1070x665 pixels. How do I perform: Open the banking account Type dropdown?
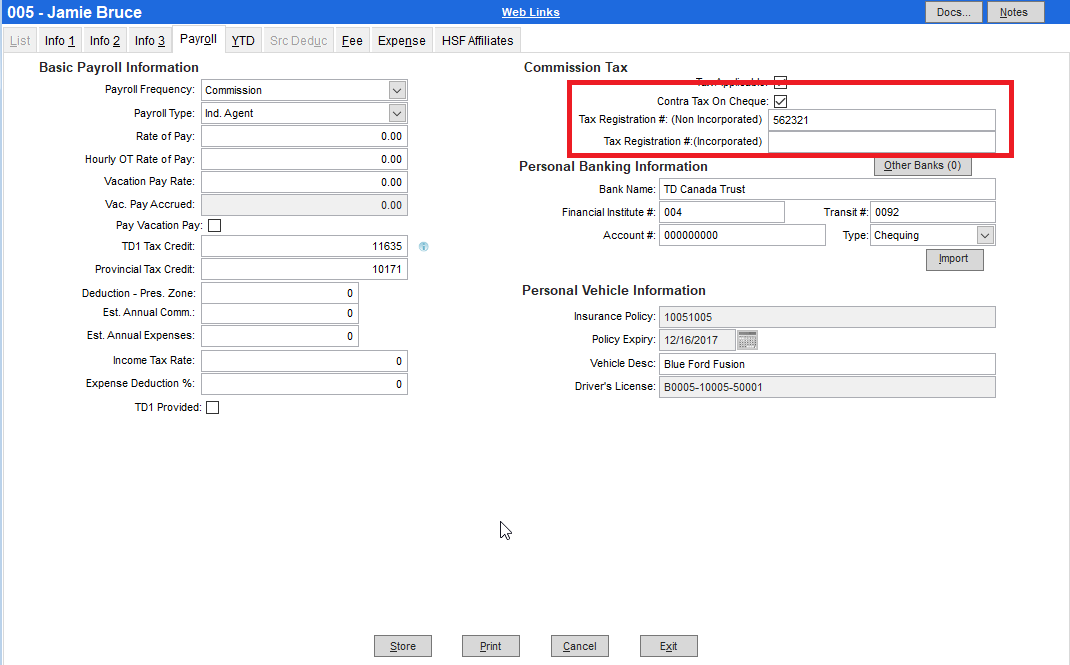tap(984, 234)
